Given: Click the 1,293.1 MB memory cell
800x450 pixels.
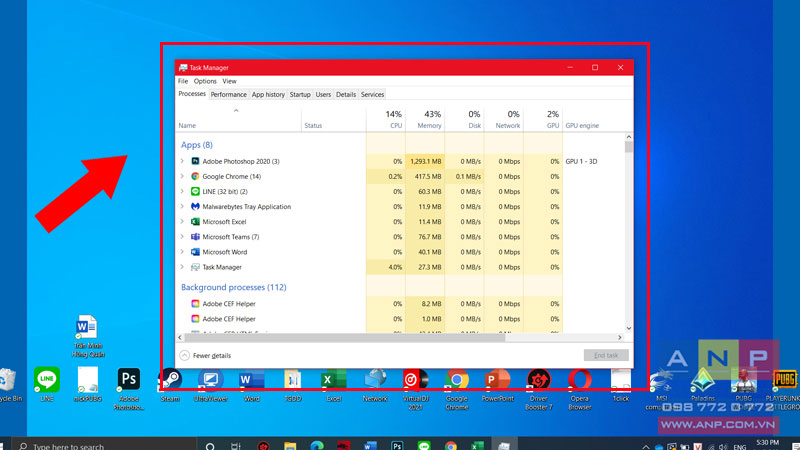Looking at the screenshot, I should point(425,161).
